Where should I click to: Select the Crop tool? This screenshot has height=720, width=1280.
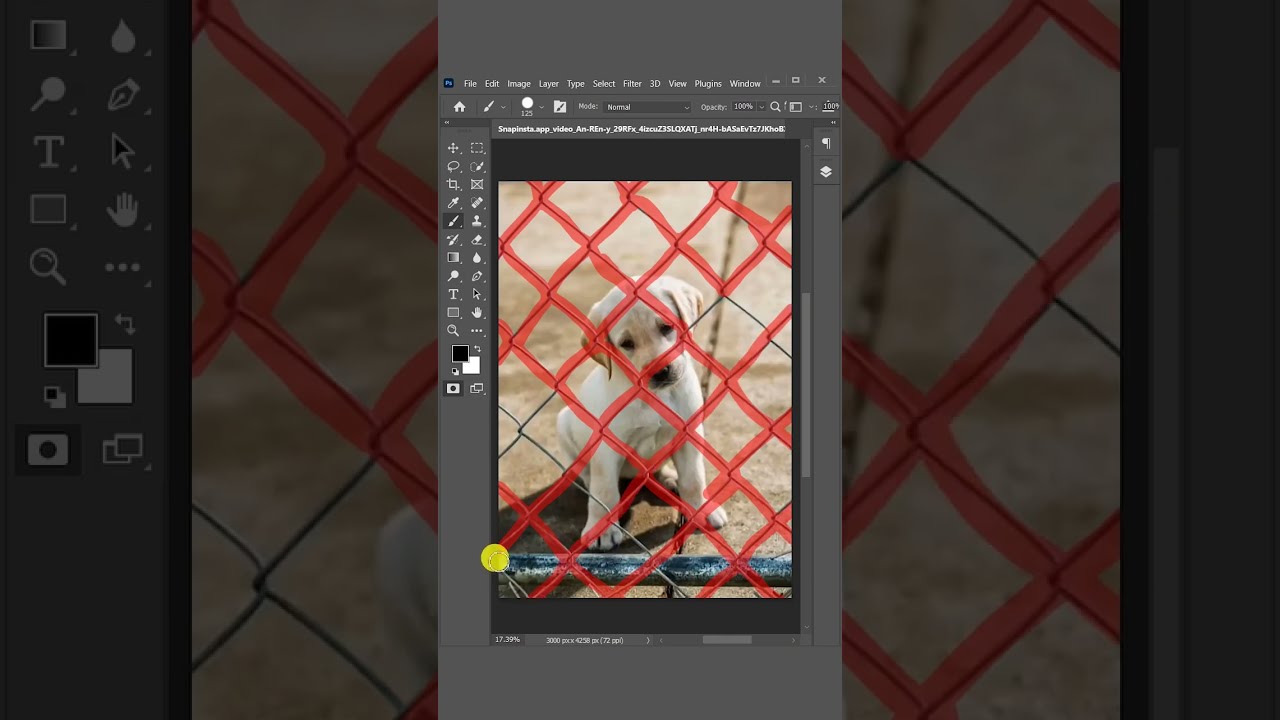453,184
